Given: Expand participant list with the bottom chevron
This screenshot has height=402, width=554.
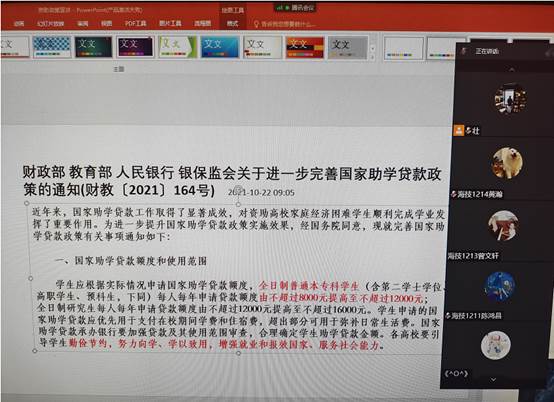Looking at the screenshot, I should (x=493, y=379).
